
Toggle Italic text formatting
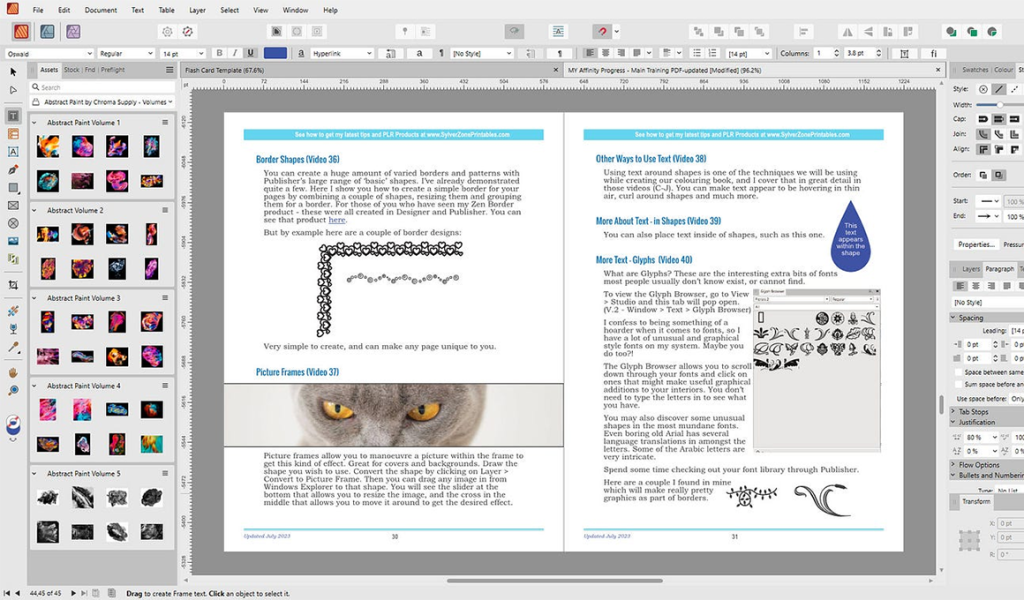point(234,54)
